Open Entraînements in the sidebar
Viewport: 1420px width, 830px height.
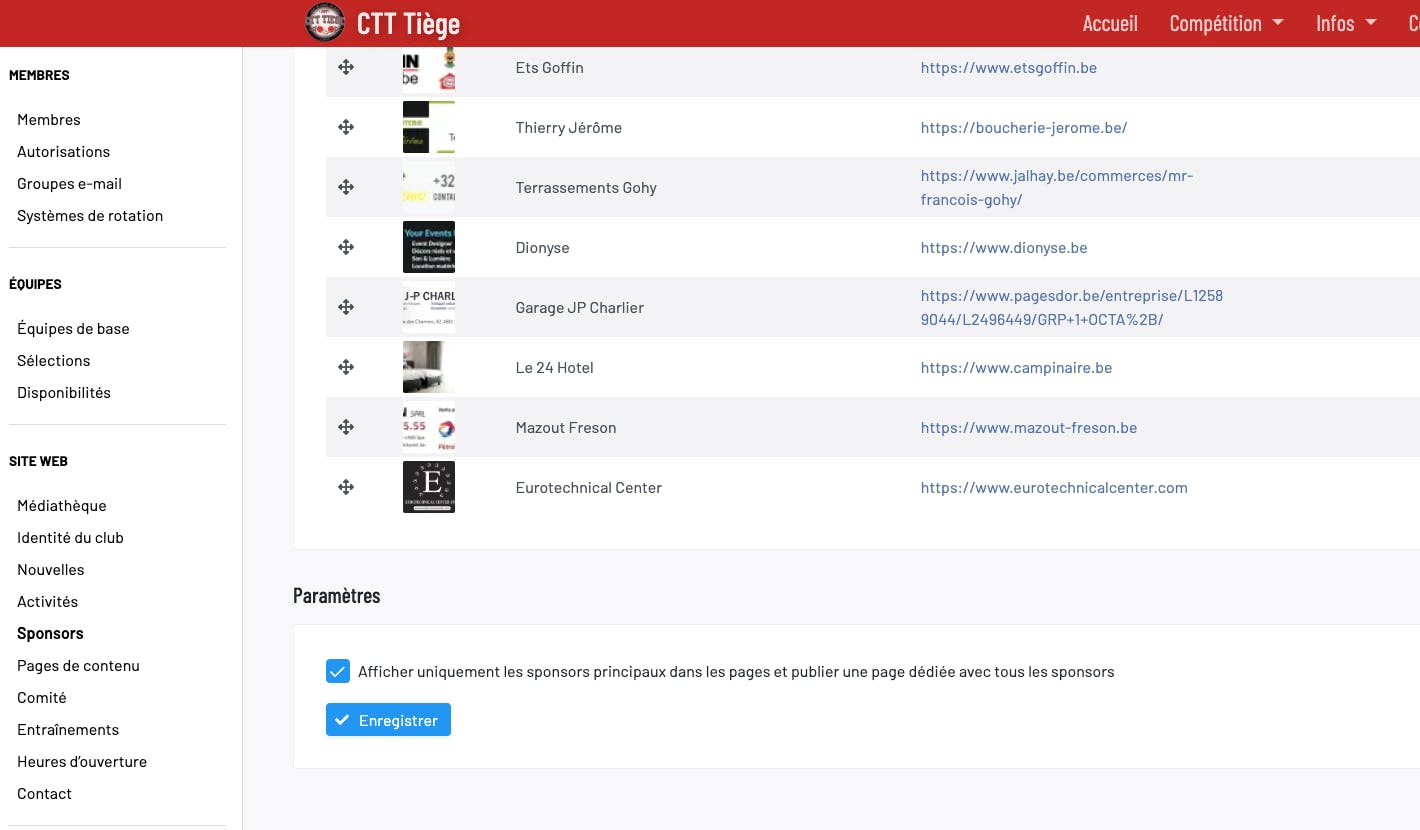68,730
